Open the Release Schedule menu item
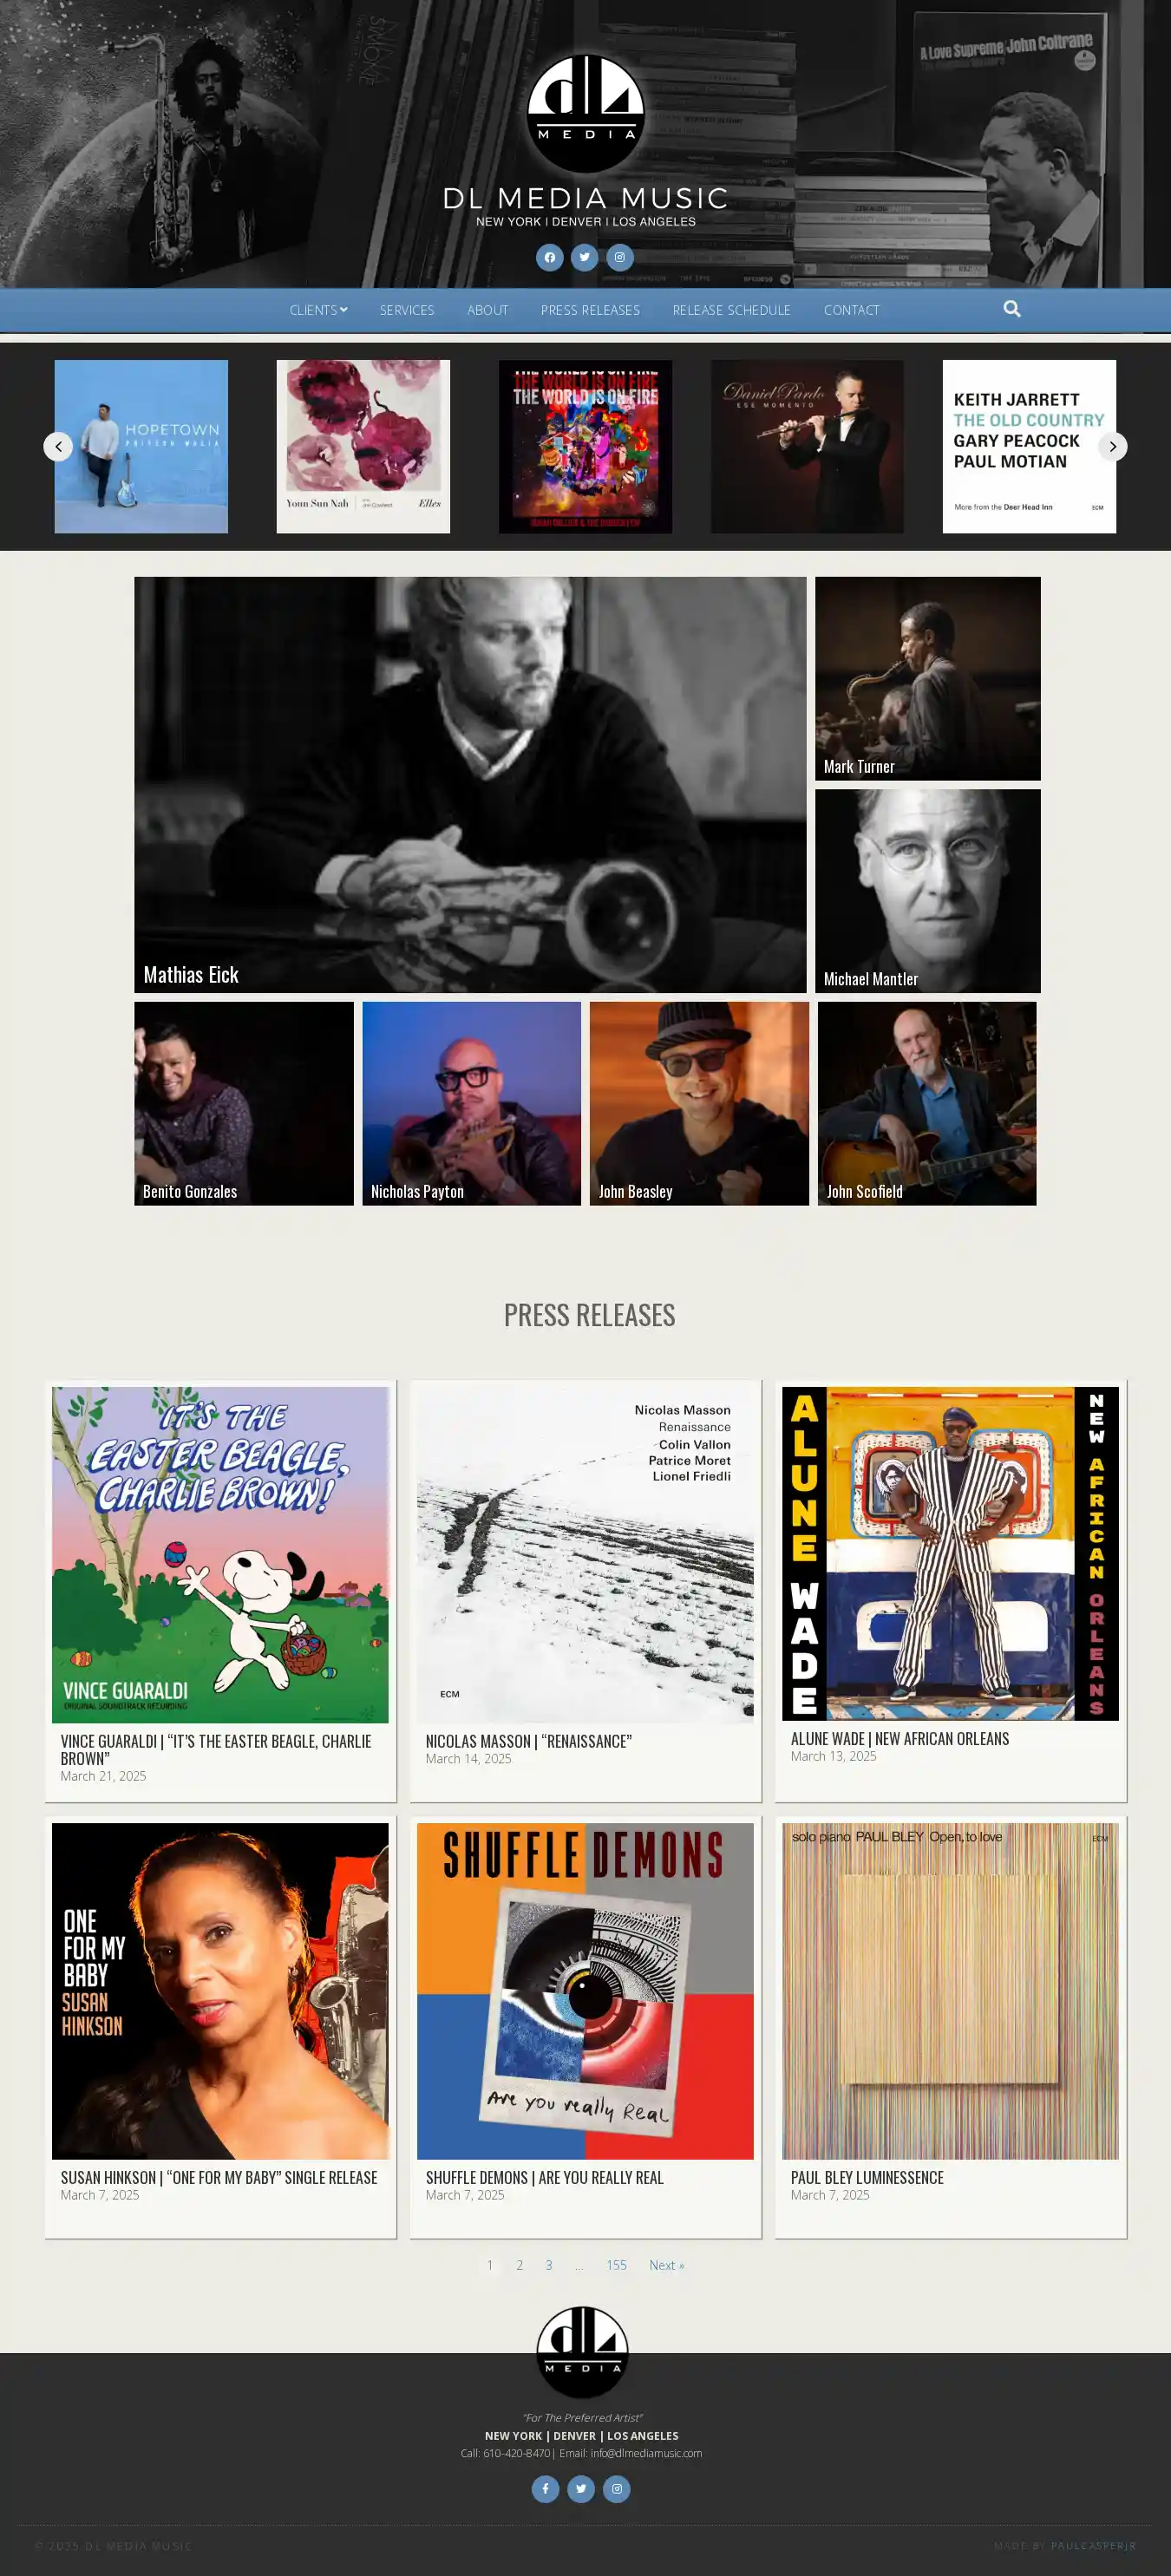 [731, 310]
